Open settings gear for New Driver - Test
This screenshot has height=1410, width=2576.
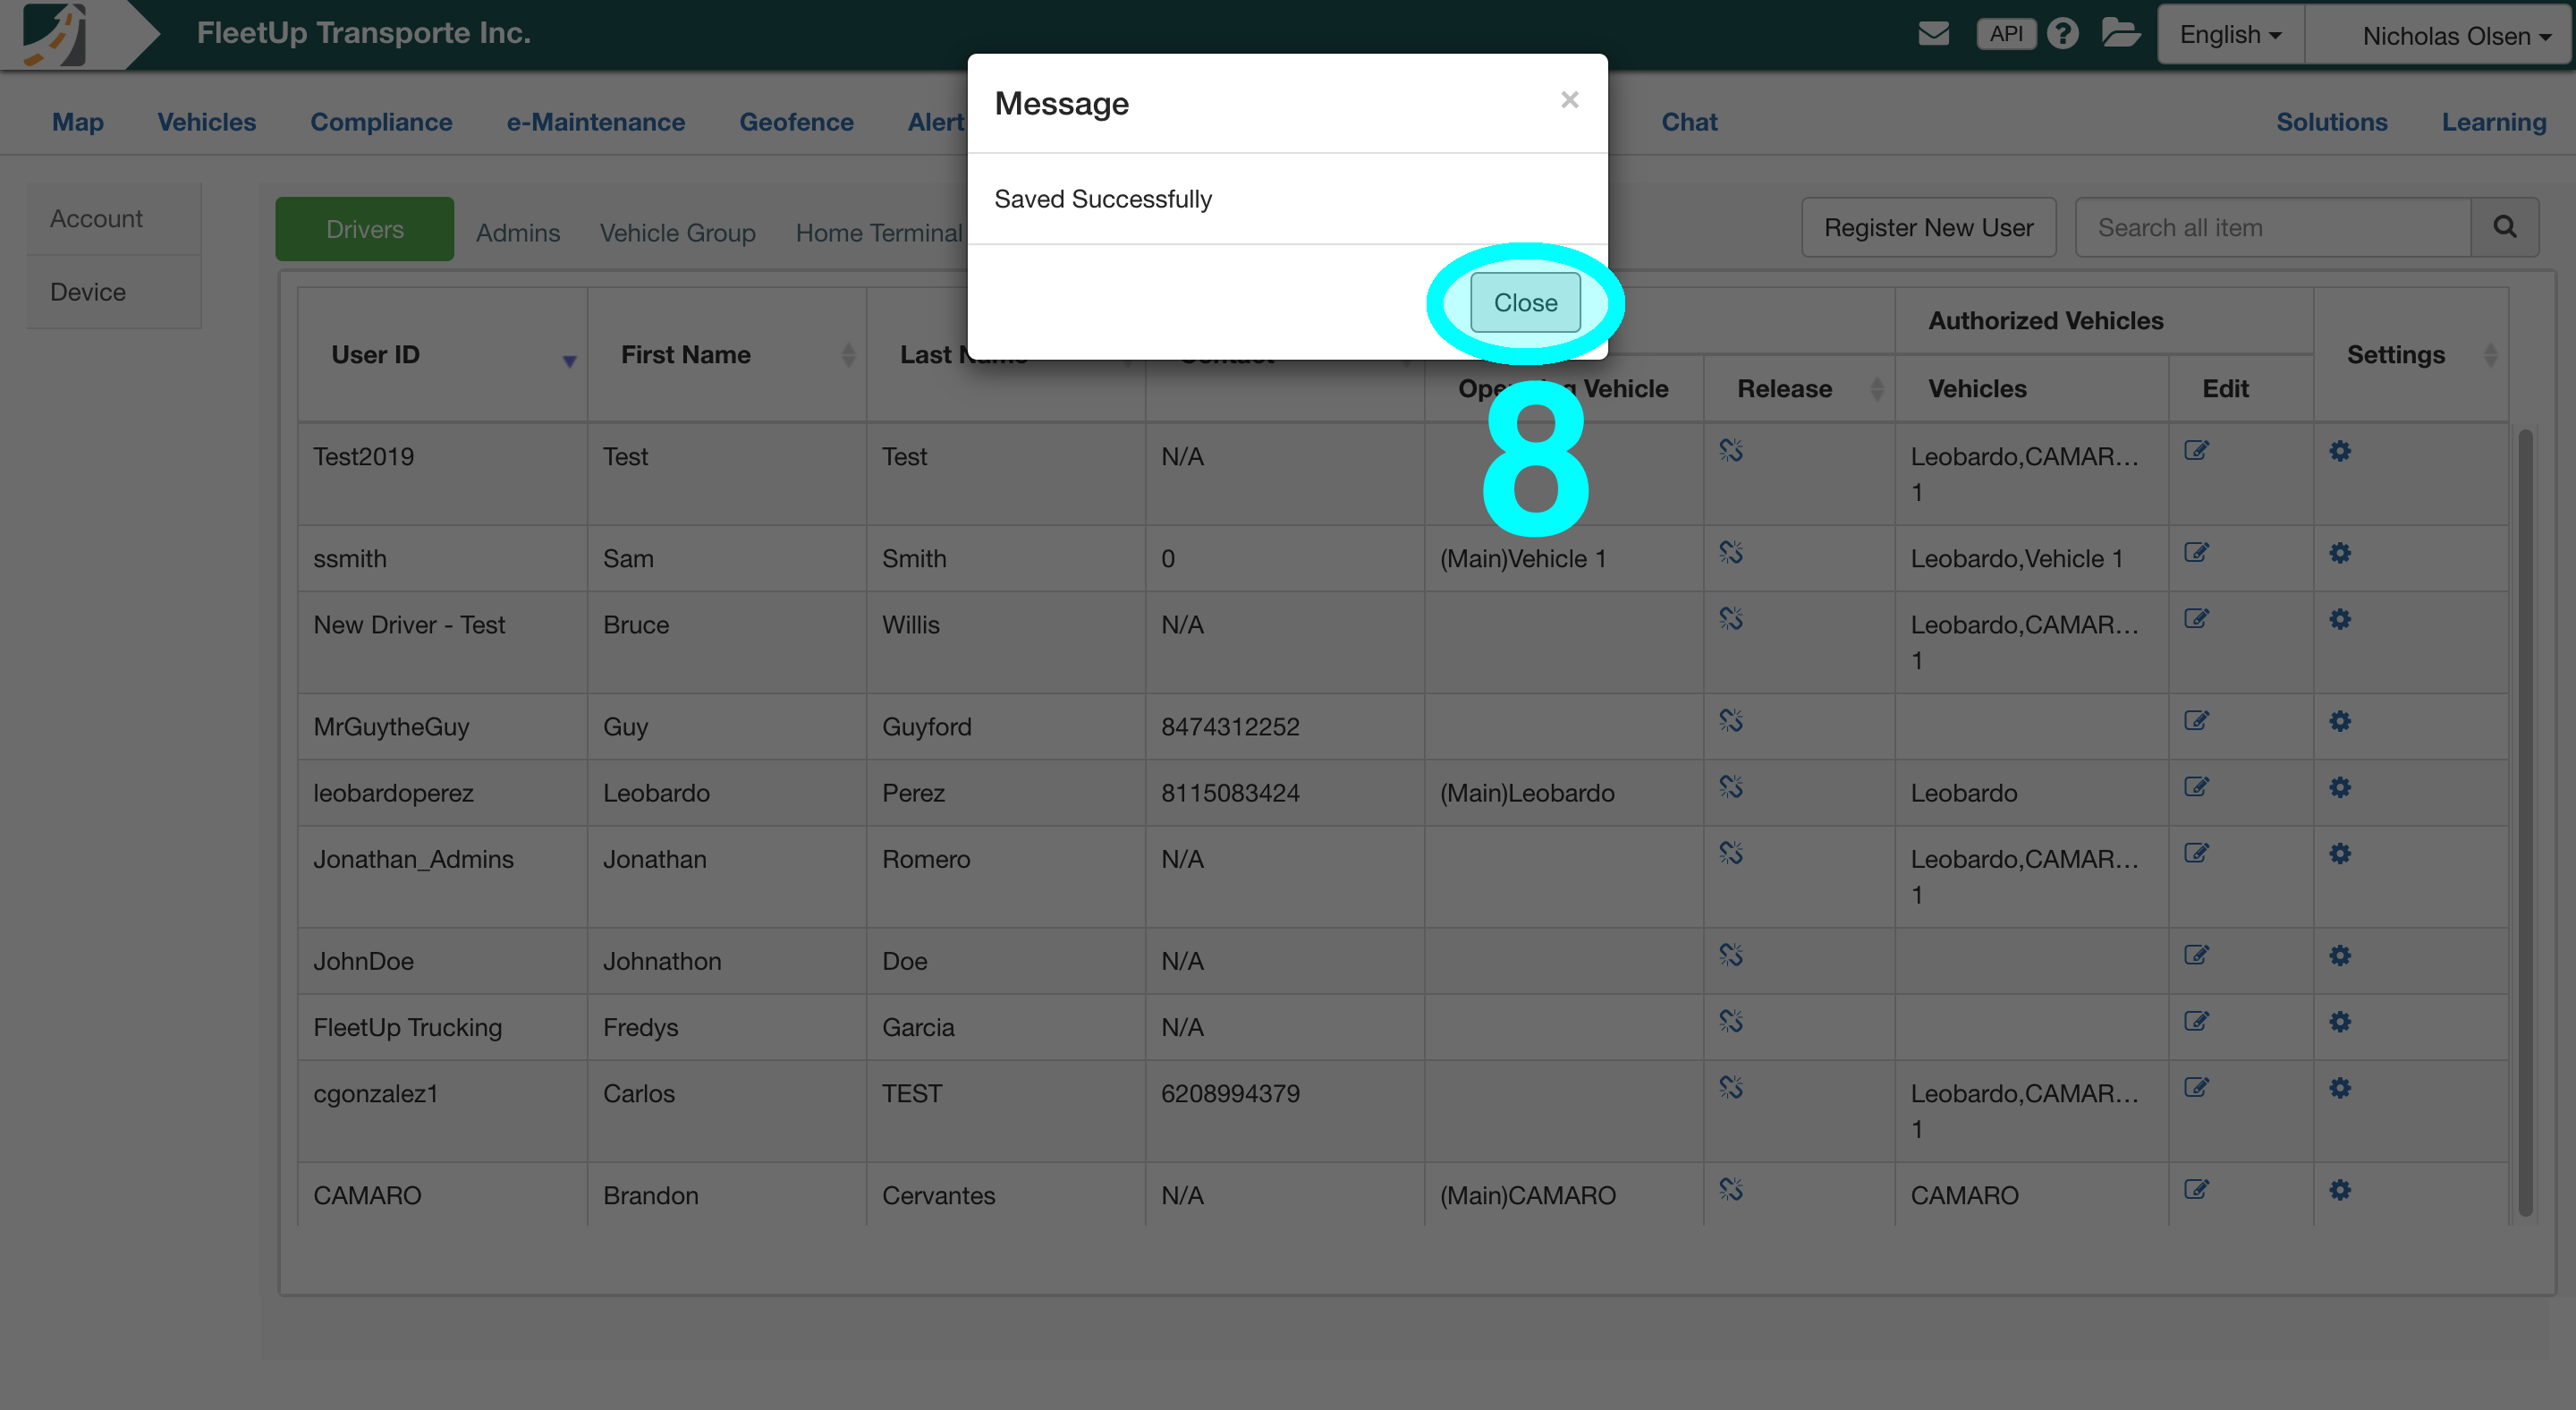pyautogui.click(x=2340, y=619)
